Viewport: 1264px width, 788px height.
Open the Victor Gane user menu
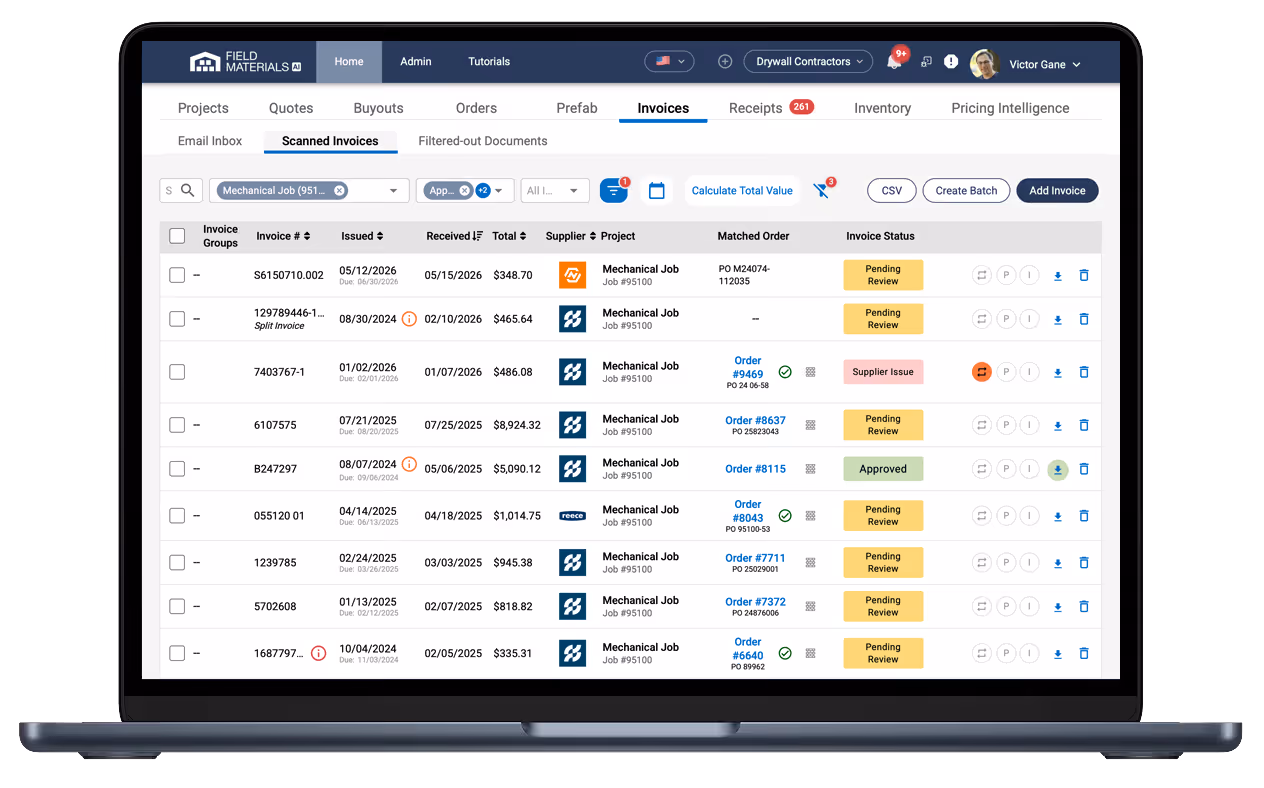(1044, 64)
